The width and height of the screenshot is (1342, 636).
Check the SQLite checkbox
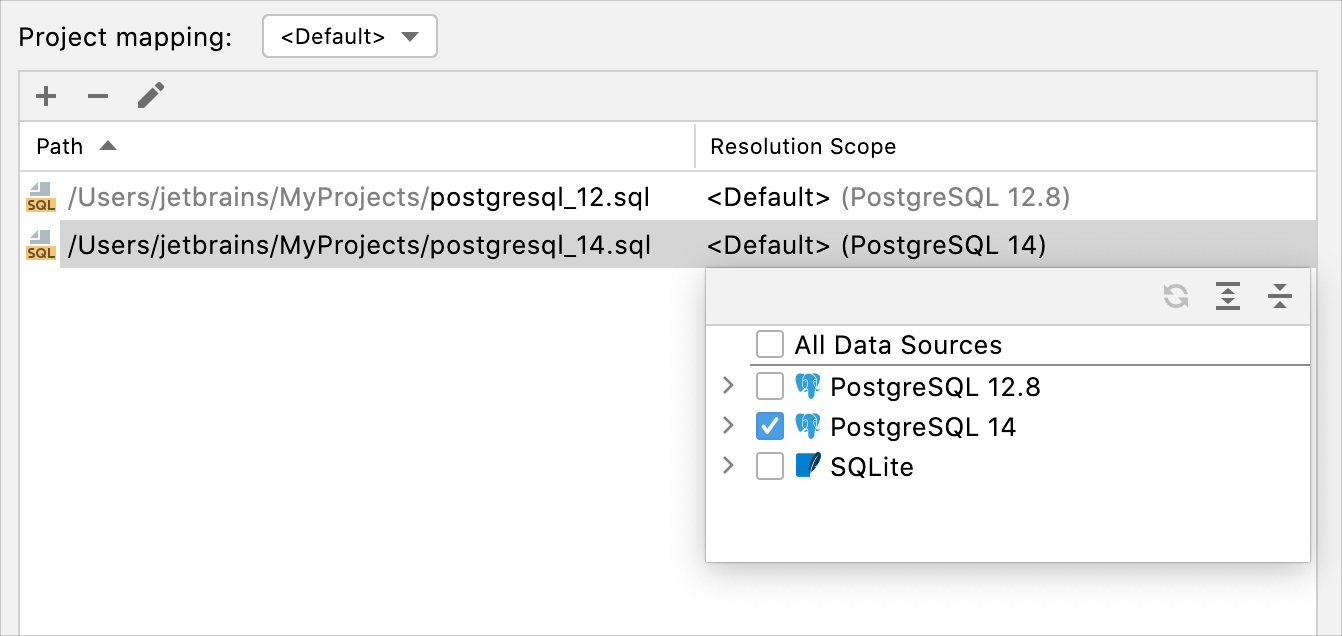tap(770, 466)
